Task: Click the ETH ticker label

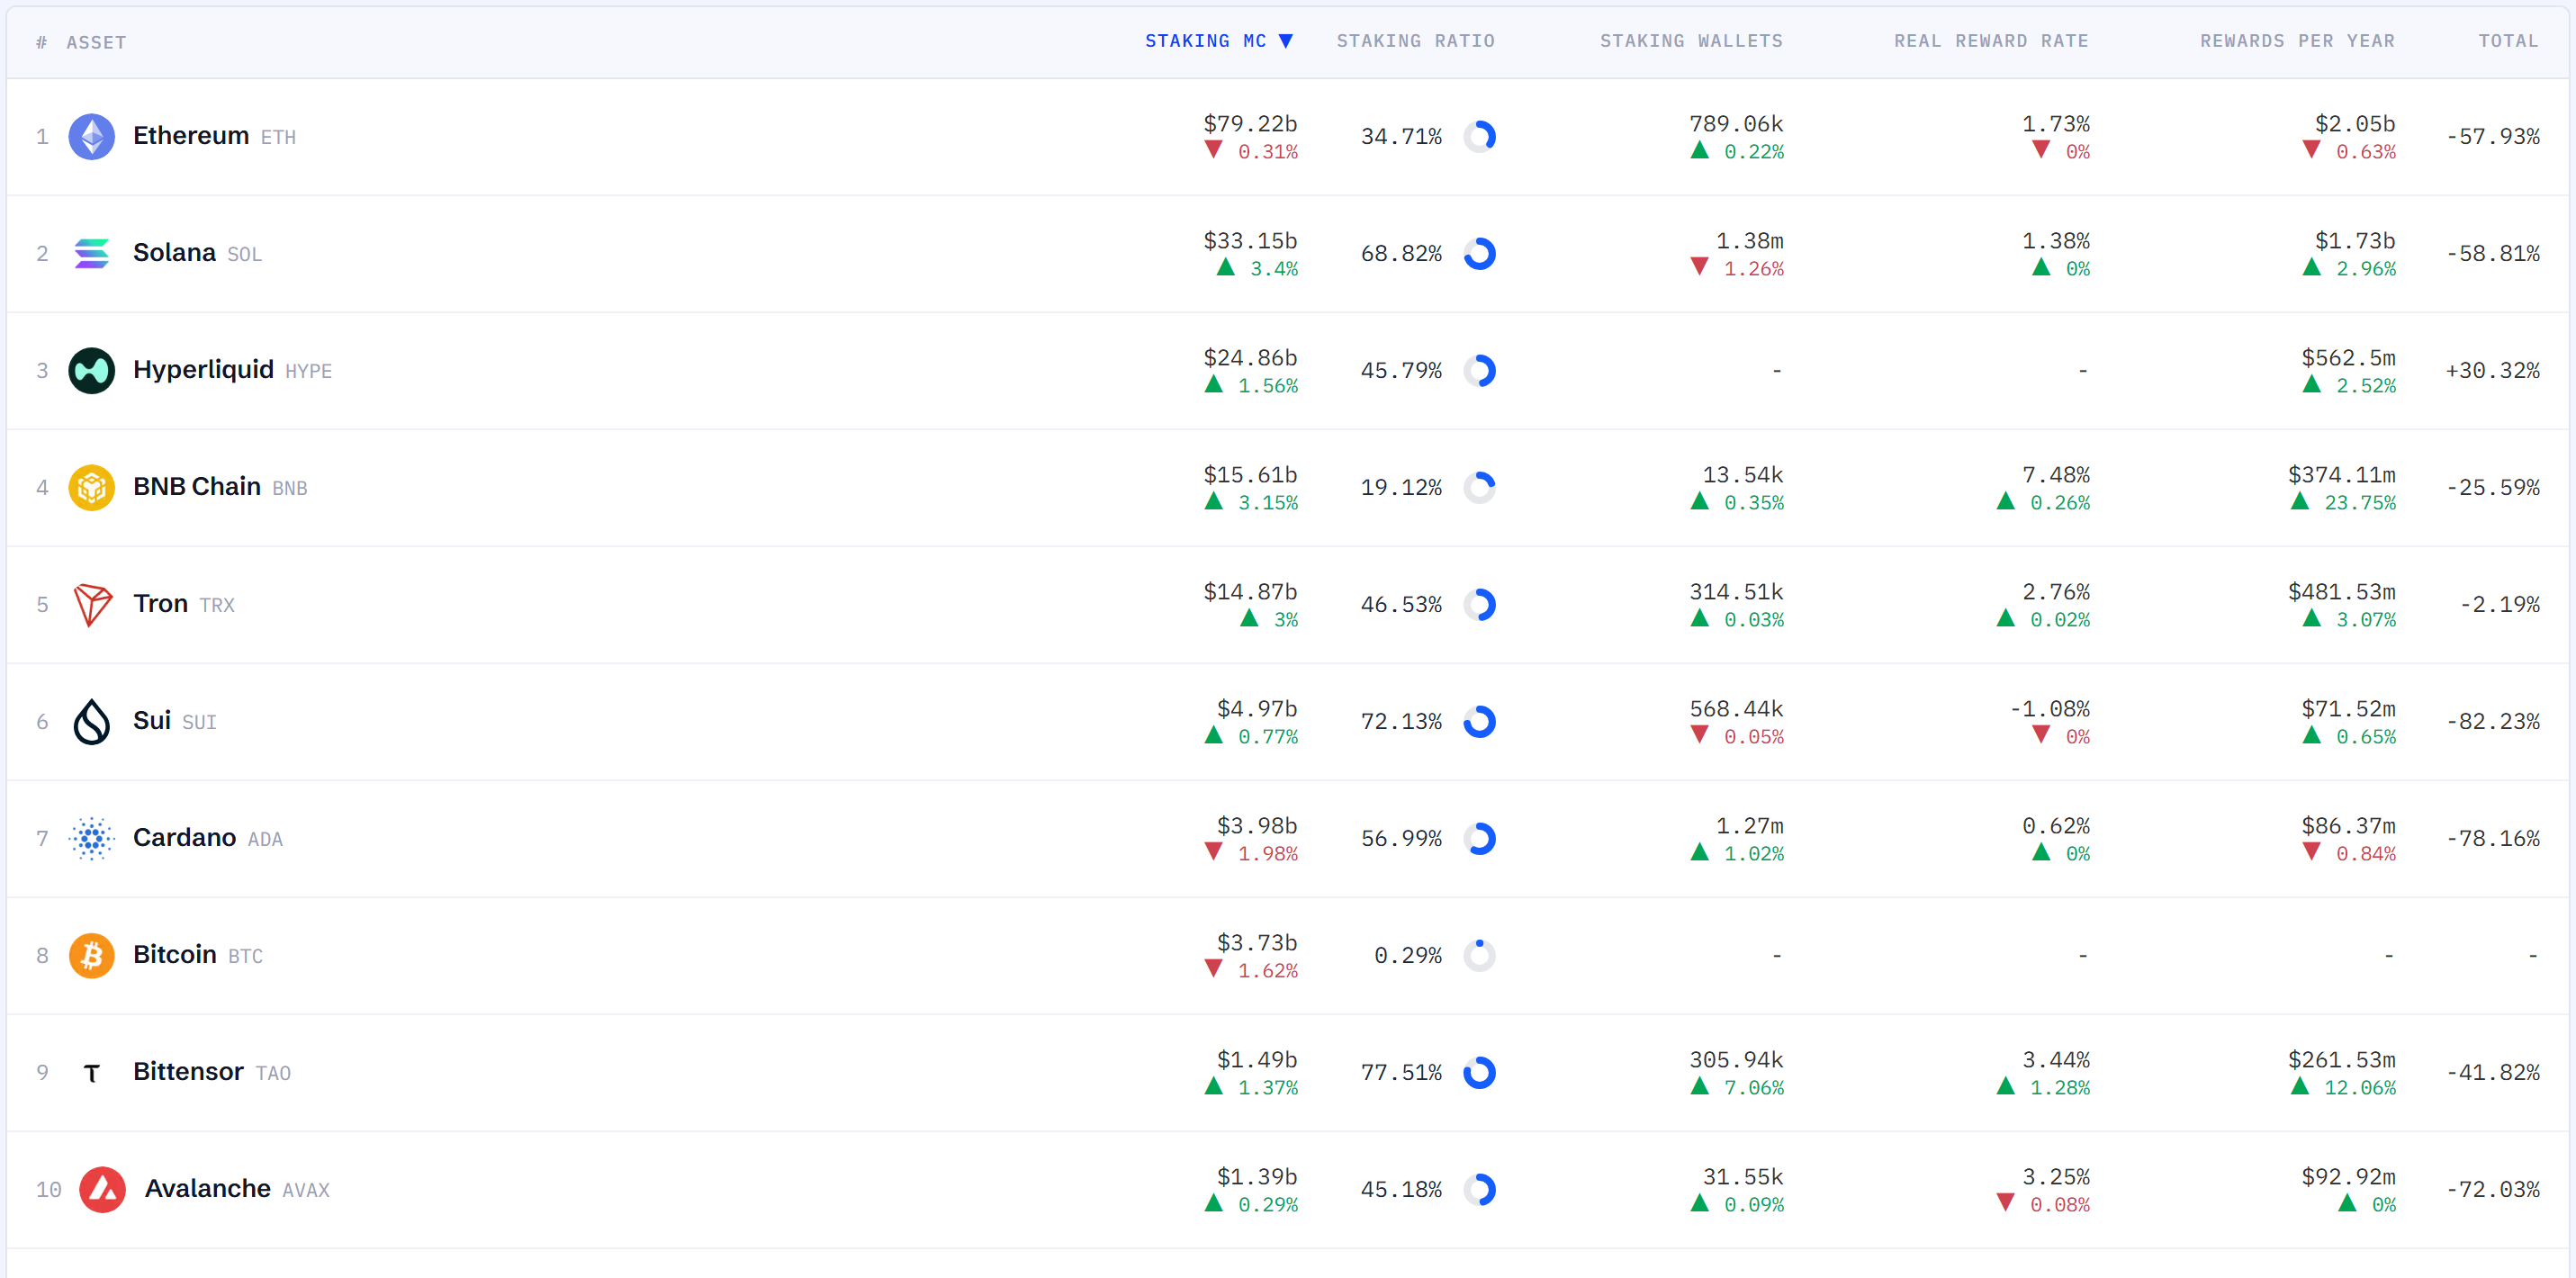Action: [x=278, y=137]
